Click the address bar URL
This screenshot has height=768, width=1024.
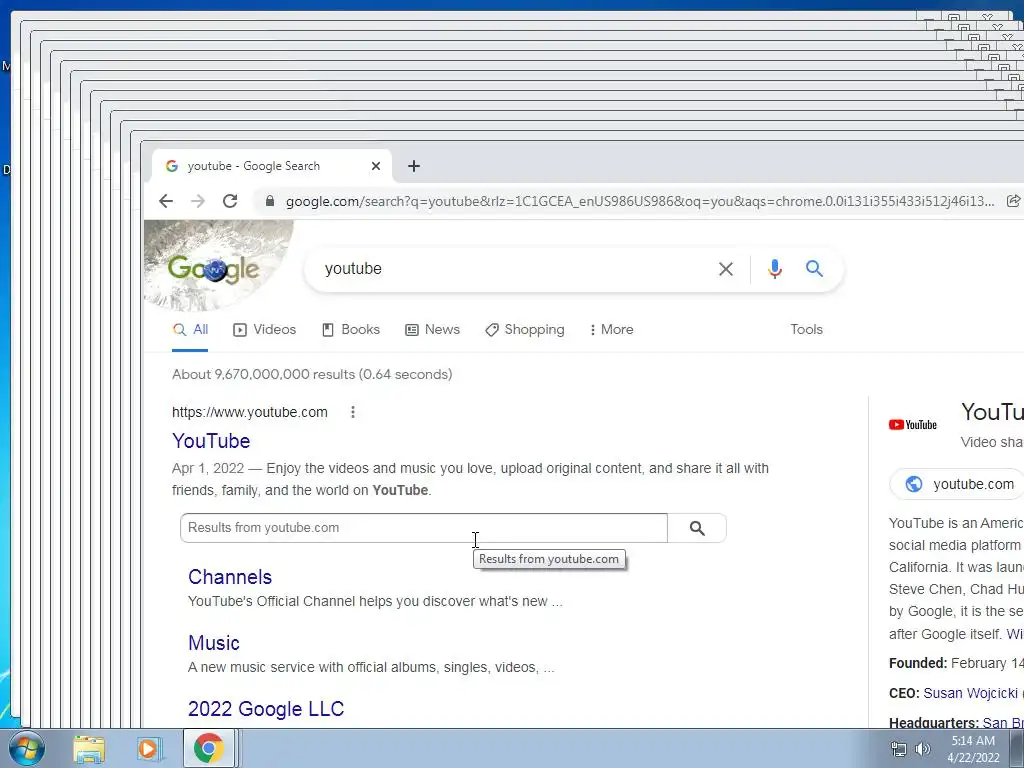click(639, 201)
